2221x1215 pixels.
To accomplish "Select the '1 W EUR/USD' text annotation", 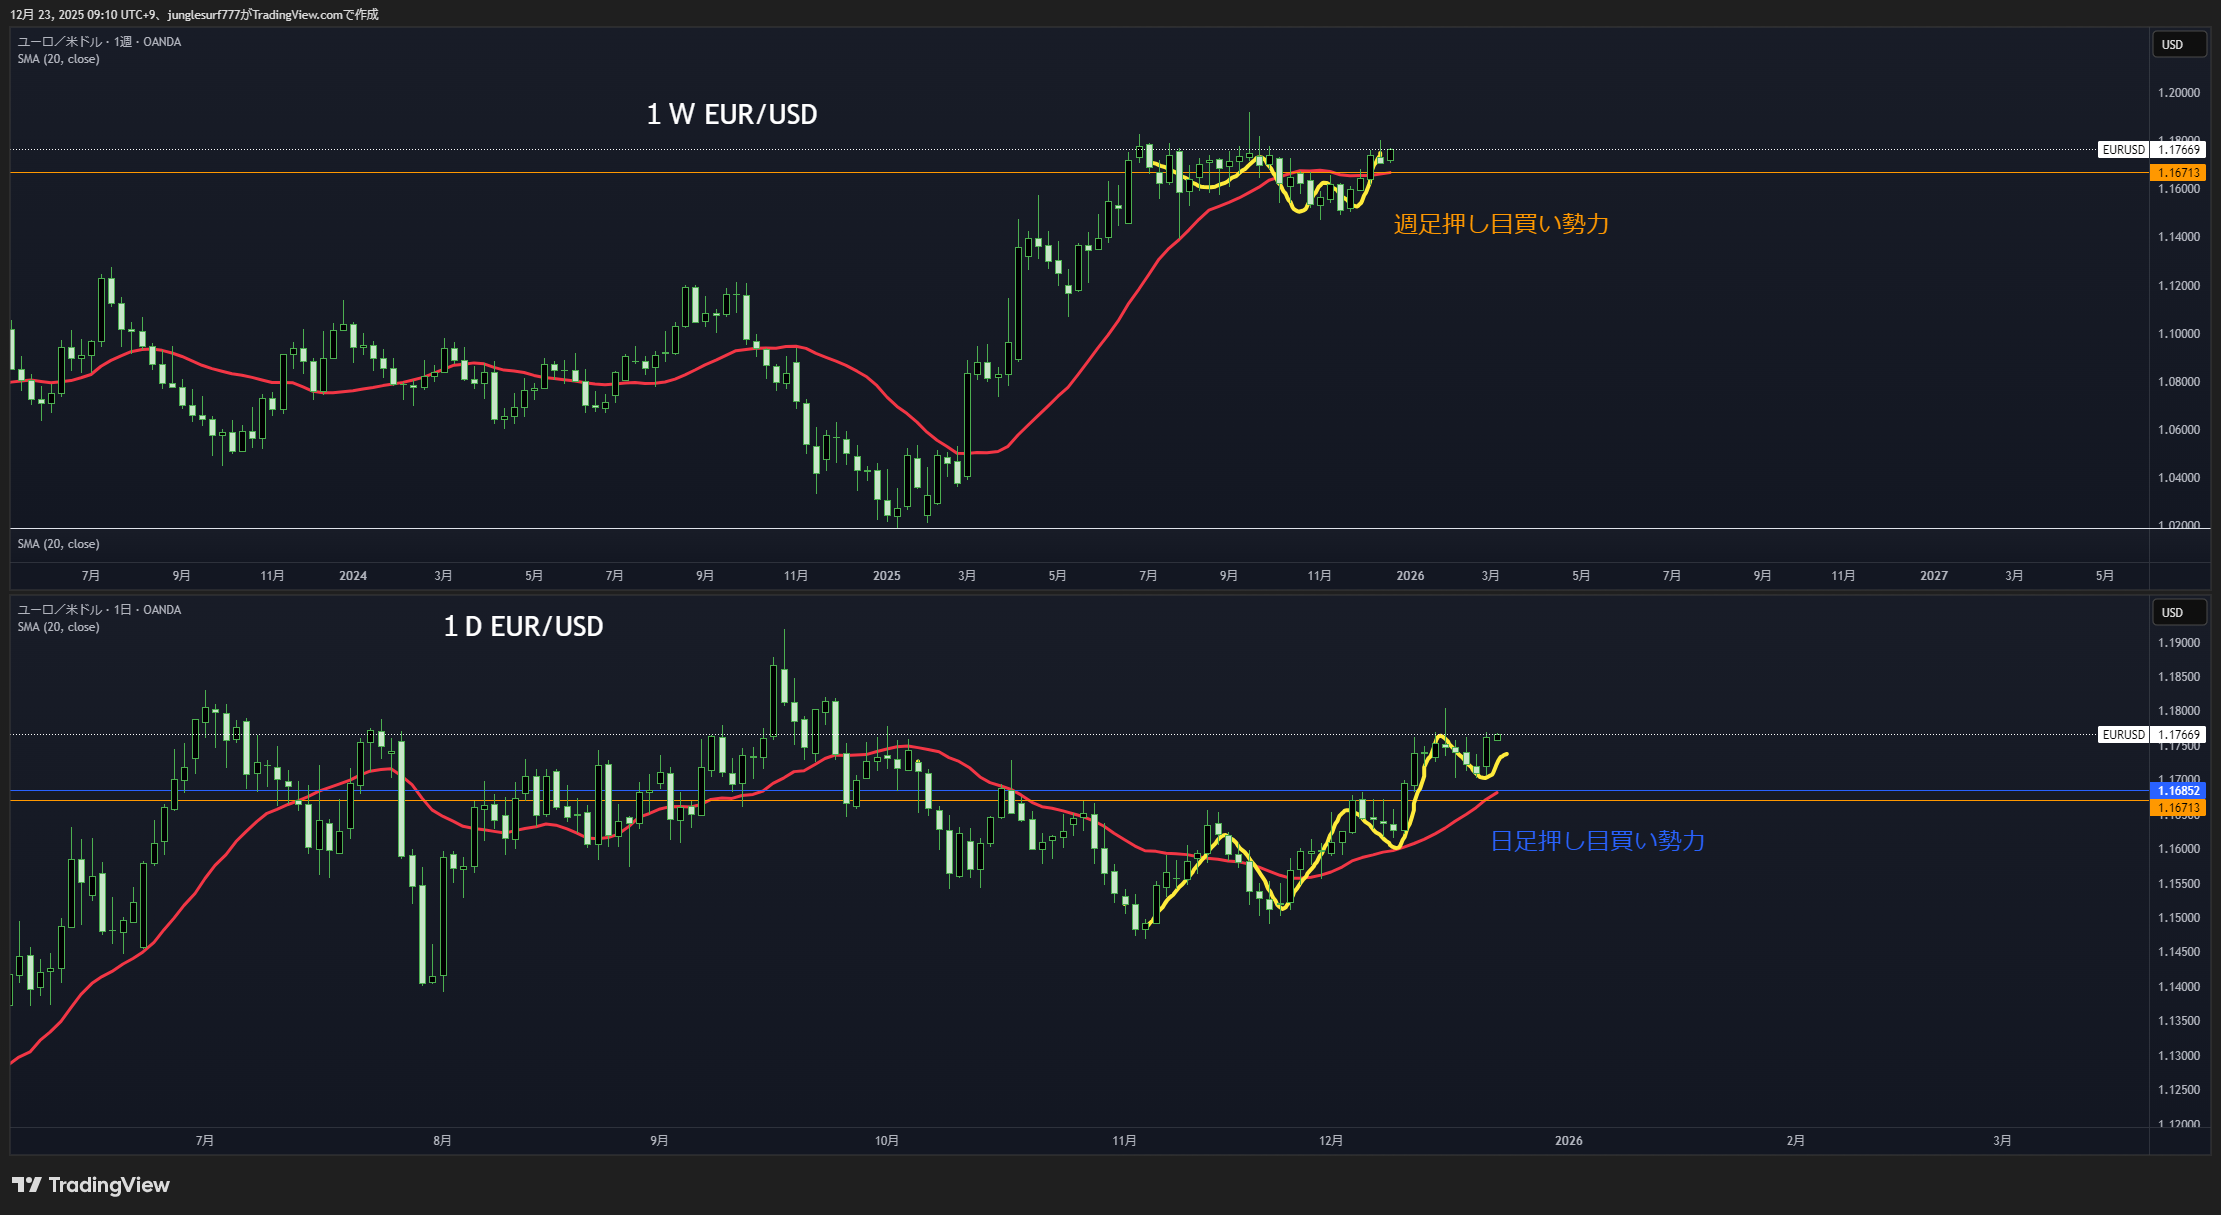I will tap(731, 115).
